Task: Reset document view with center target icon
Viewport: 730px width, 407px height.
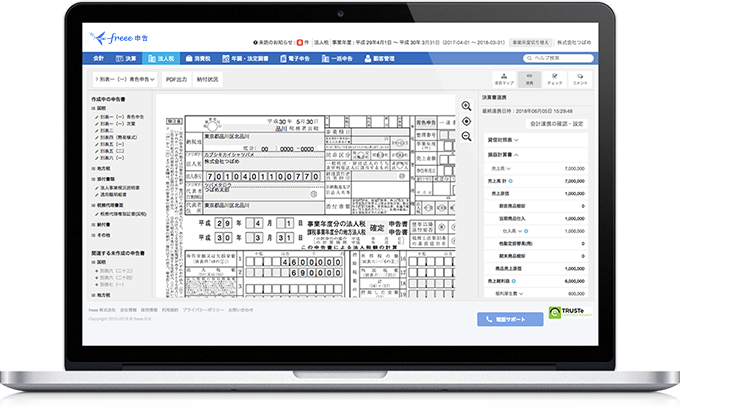Action: tap(466, 121)
